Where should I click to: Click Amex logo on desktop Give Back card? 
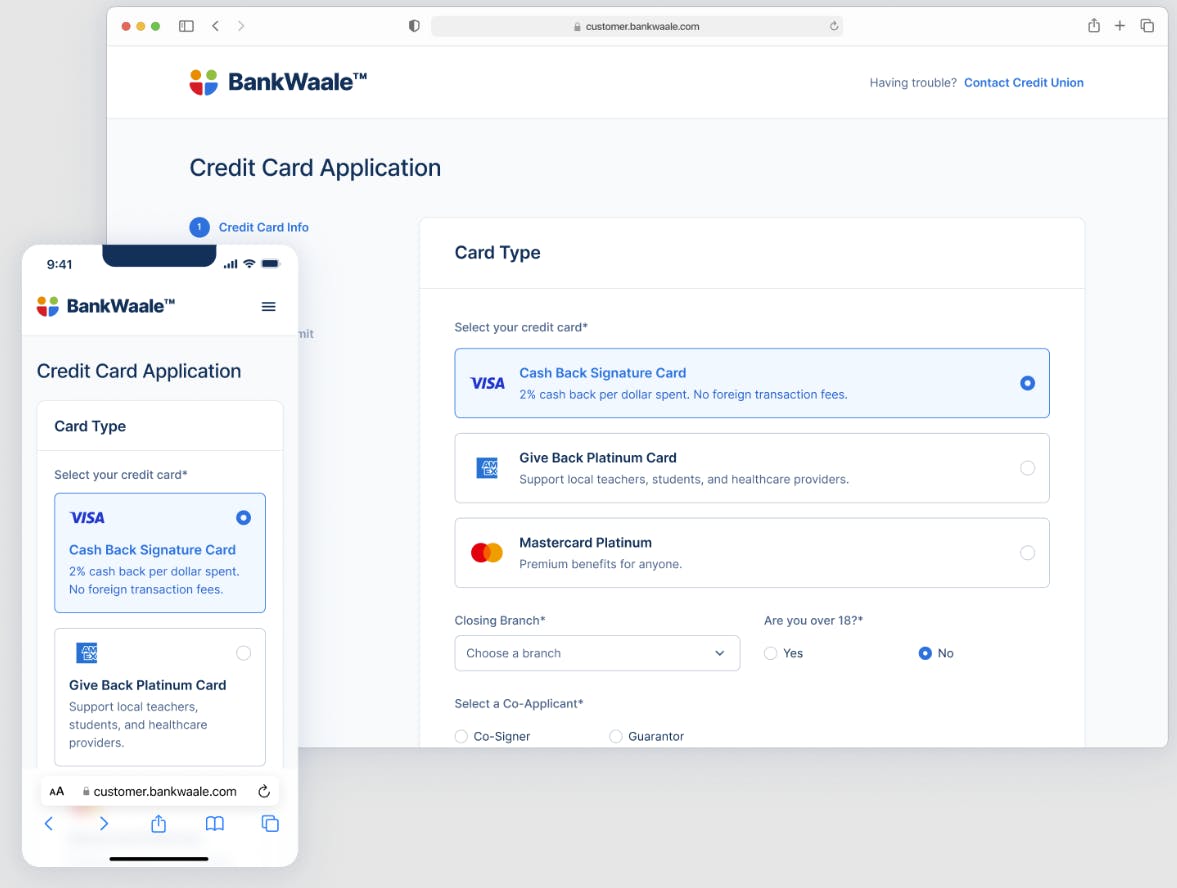pyautogui.click(x=487, y=468)
